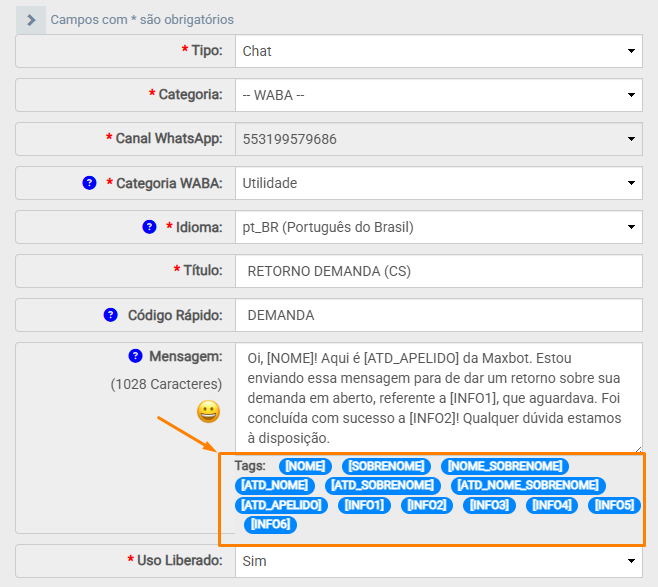
Task: Click the help icon beside Código Rápido
Action: (x=111, y=315)
